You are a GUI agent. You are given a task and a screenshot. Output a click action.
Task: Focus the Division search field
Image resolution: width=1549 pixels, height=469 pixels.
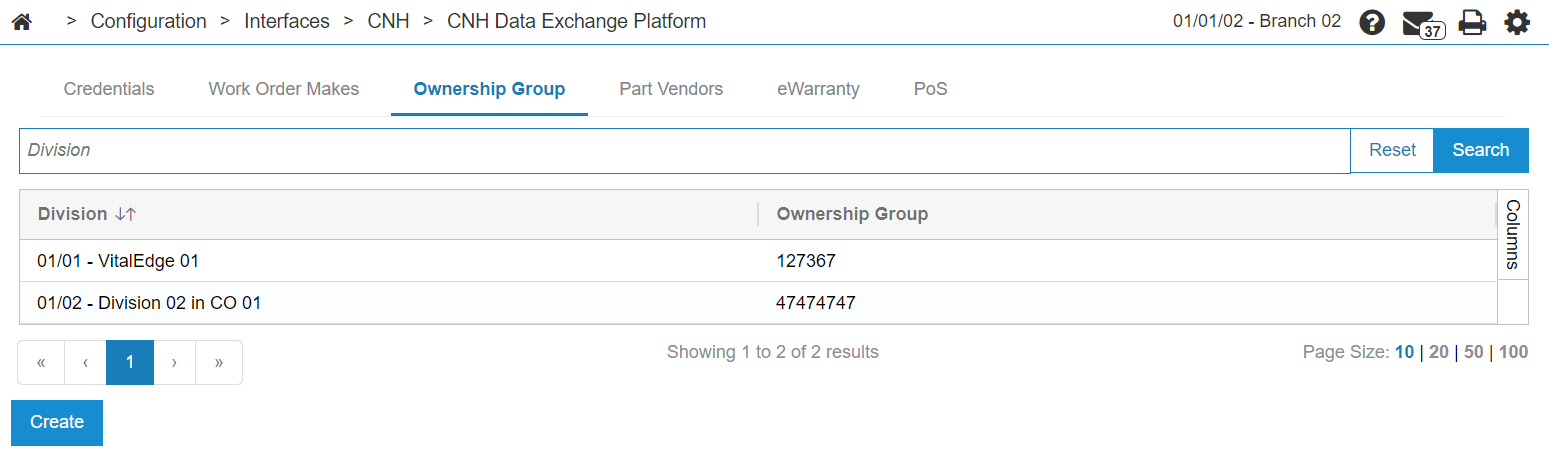tap(685, 150)
